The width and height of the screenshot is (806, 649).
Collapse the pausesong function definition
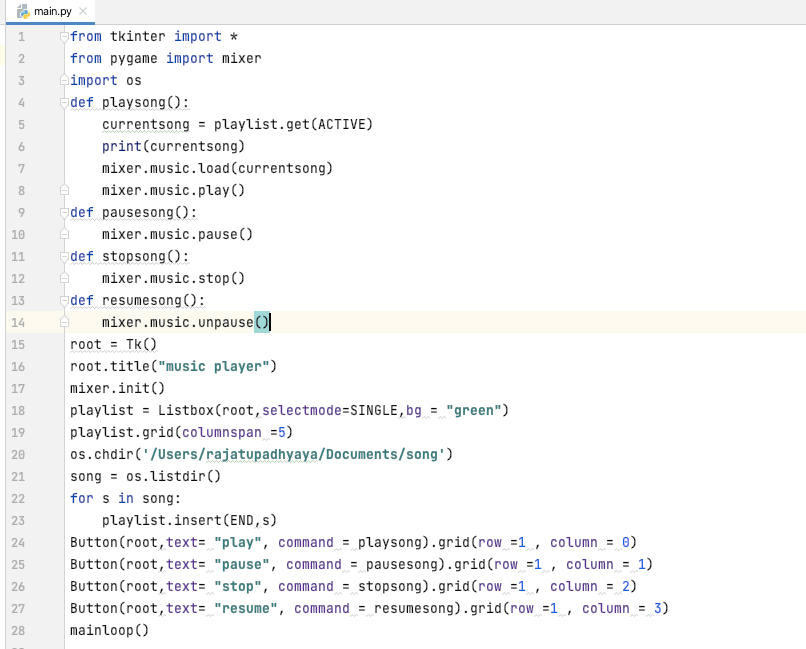(64, 212)
